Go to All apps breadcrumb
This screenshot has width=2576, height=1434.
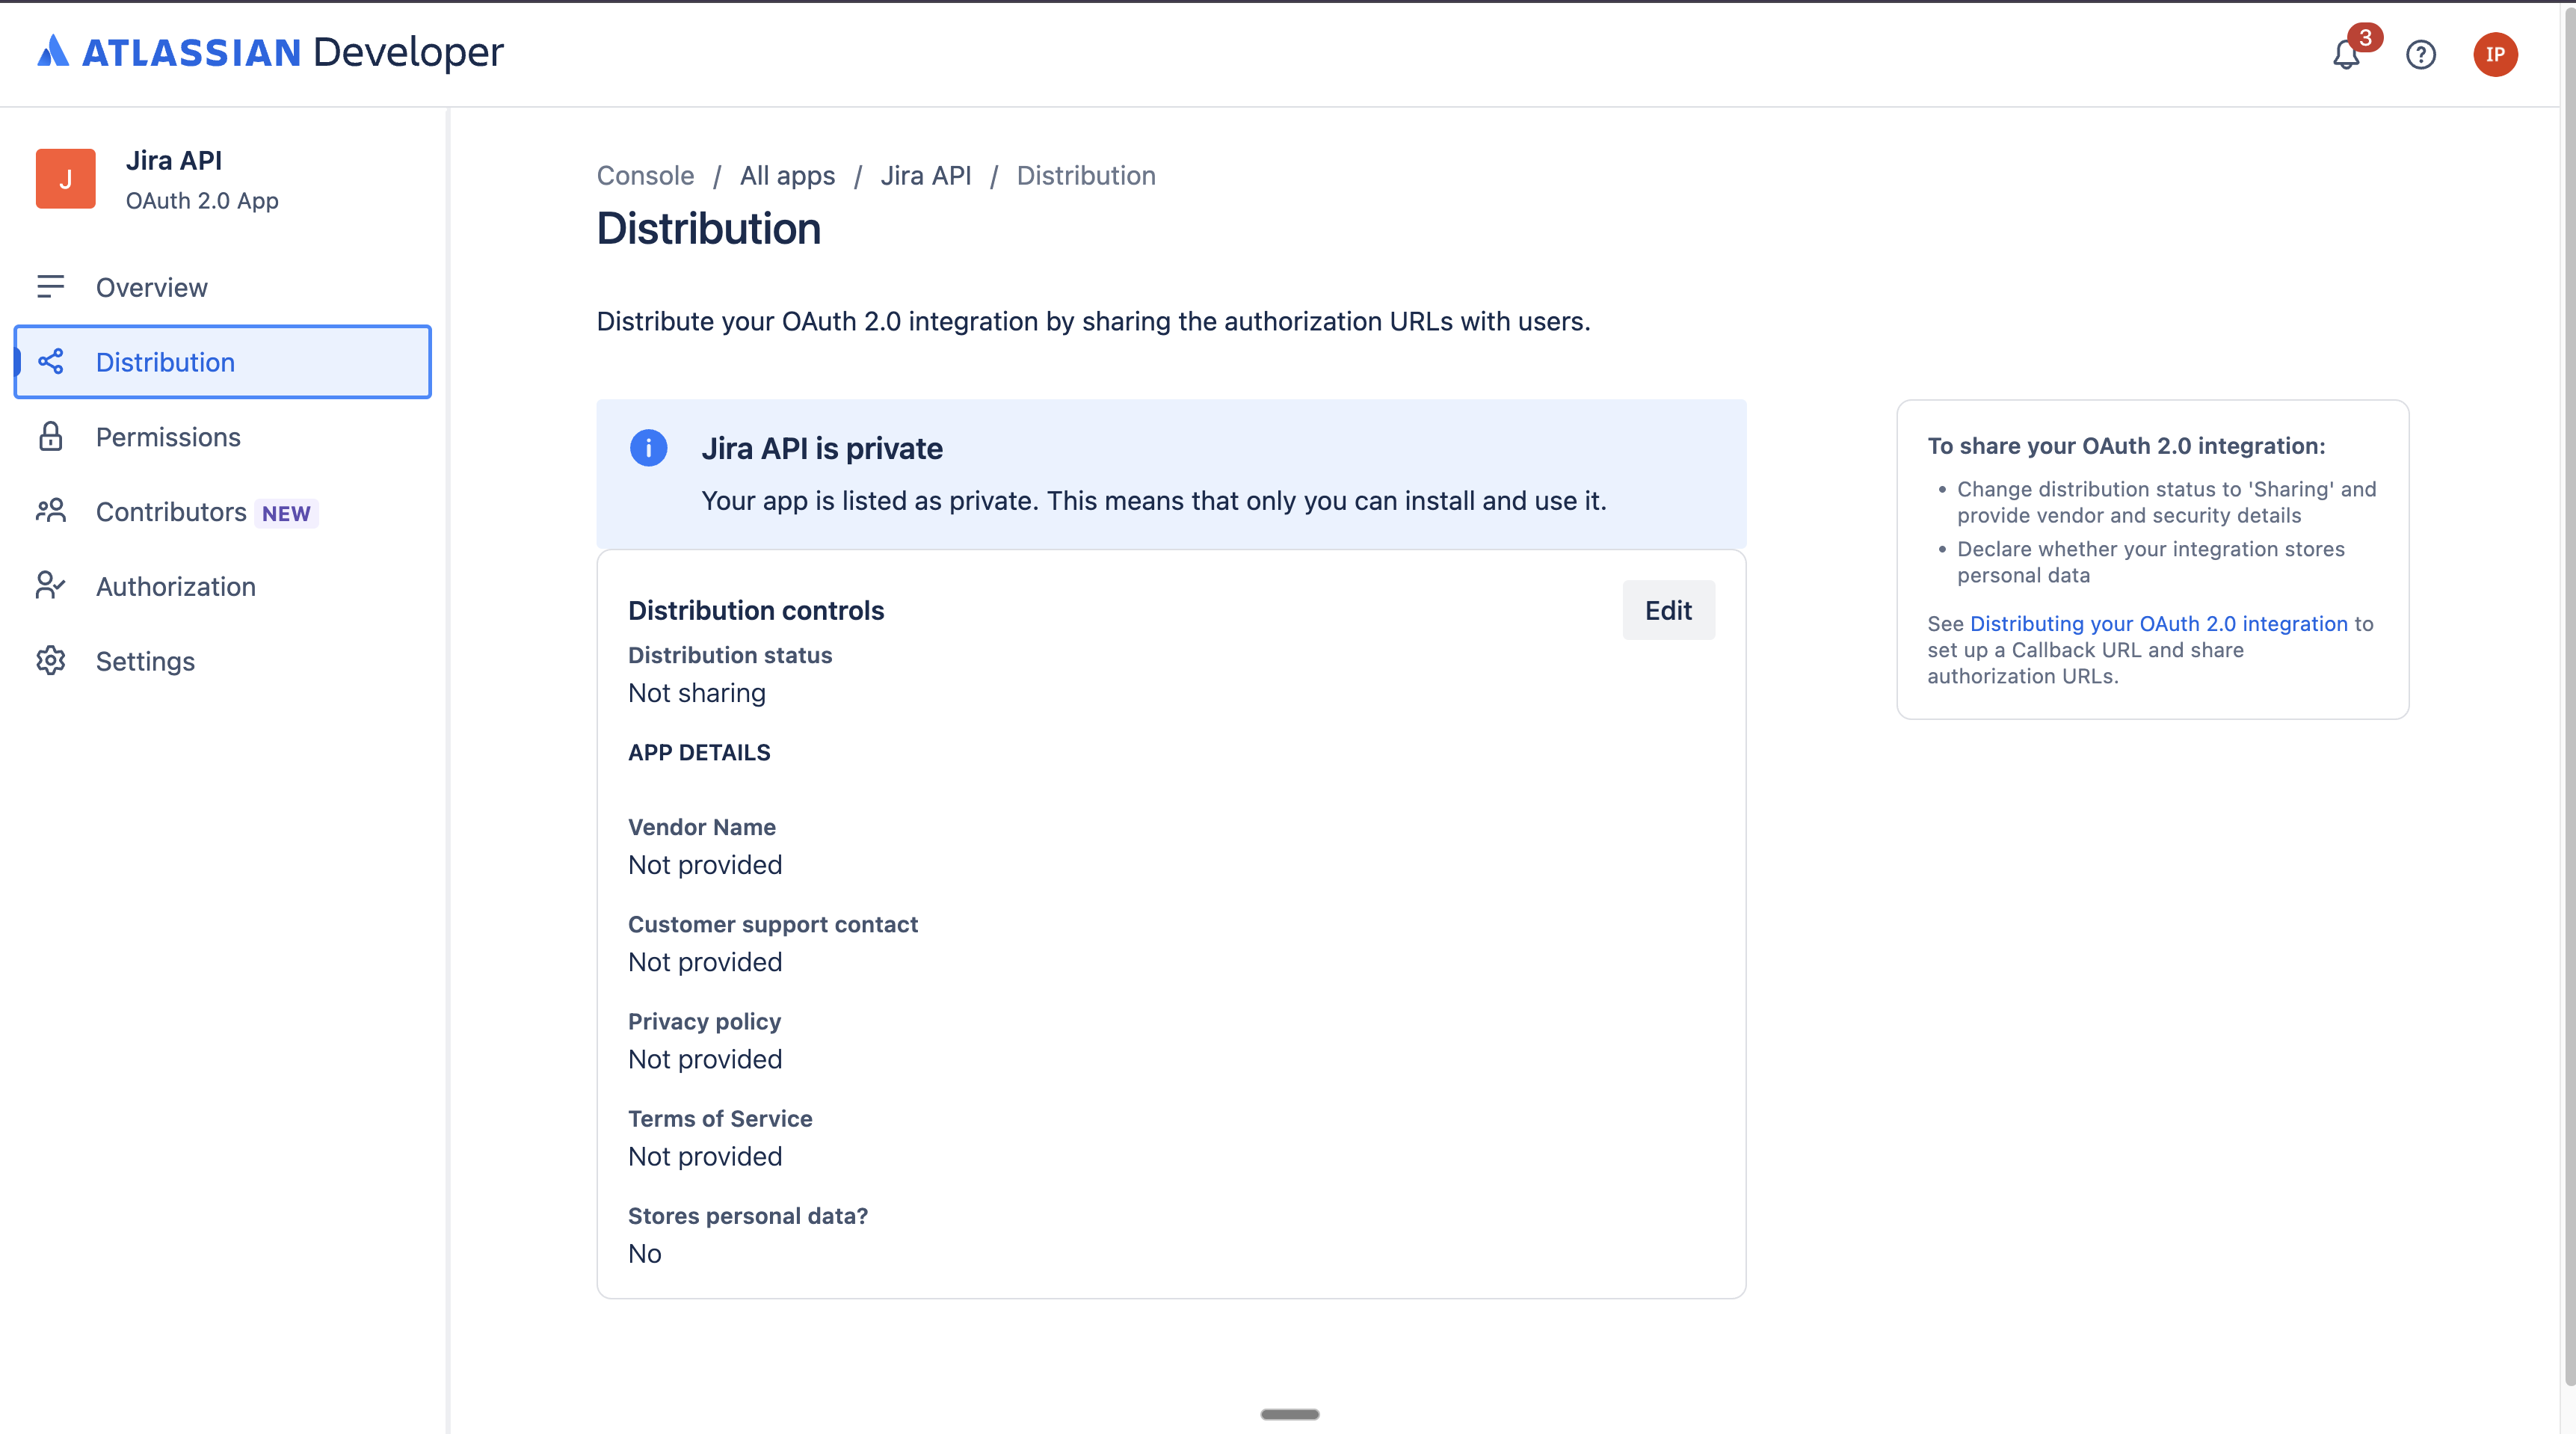pos(787,176)
